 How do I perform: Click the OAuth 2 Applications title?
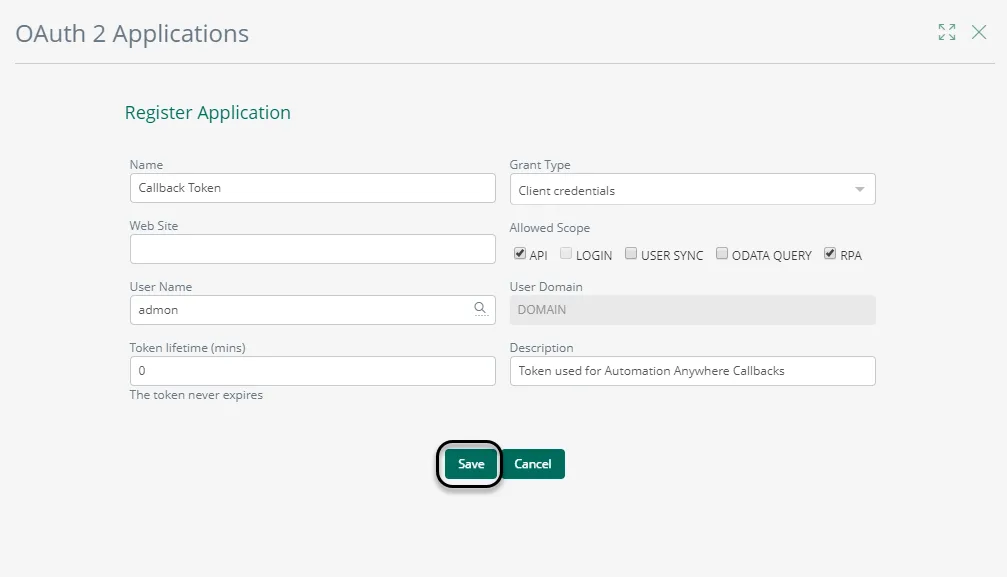point(132,33)
